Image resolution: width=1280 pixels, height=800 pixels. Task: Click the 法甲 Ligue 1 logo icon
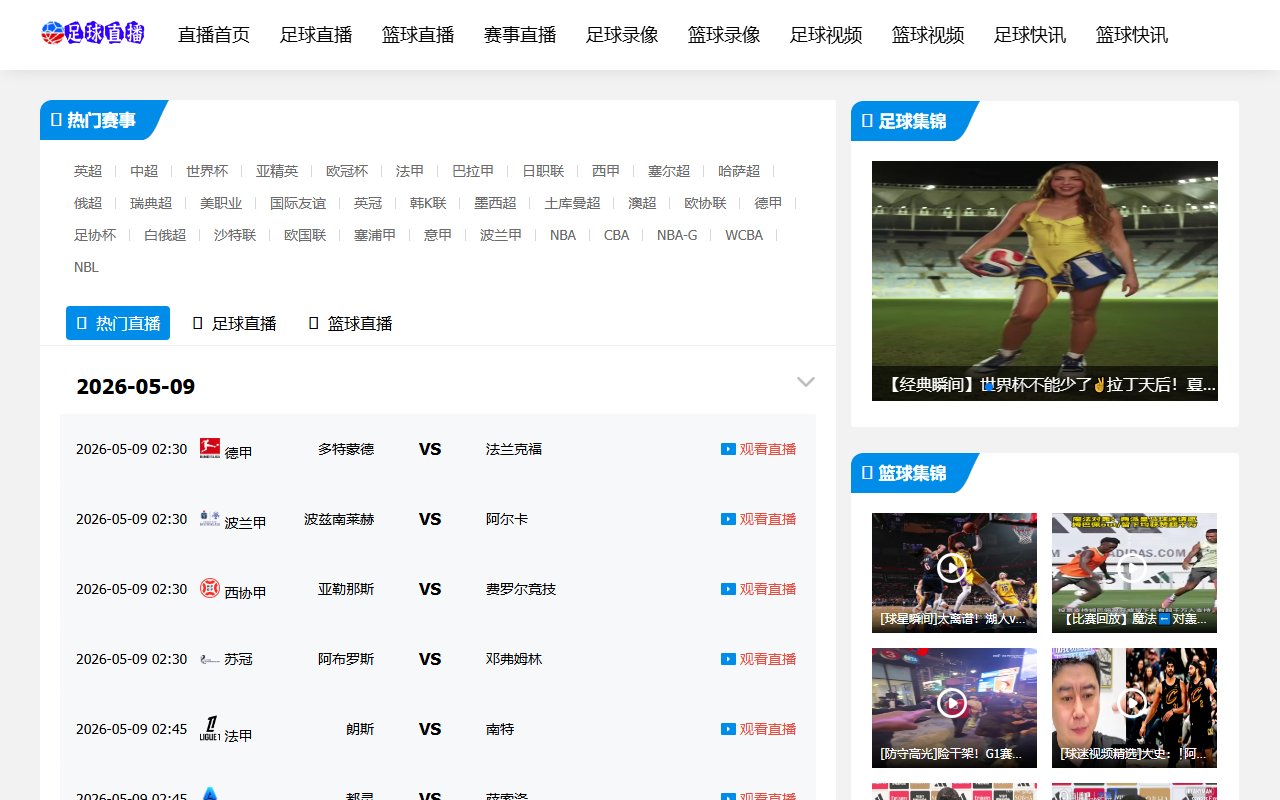(x=210, y=729)
